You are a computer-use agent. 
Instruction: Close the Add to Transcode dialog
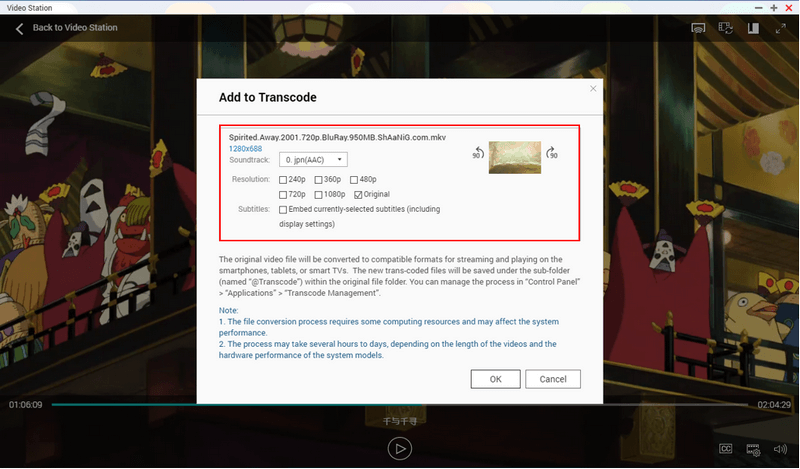point(593,88)
